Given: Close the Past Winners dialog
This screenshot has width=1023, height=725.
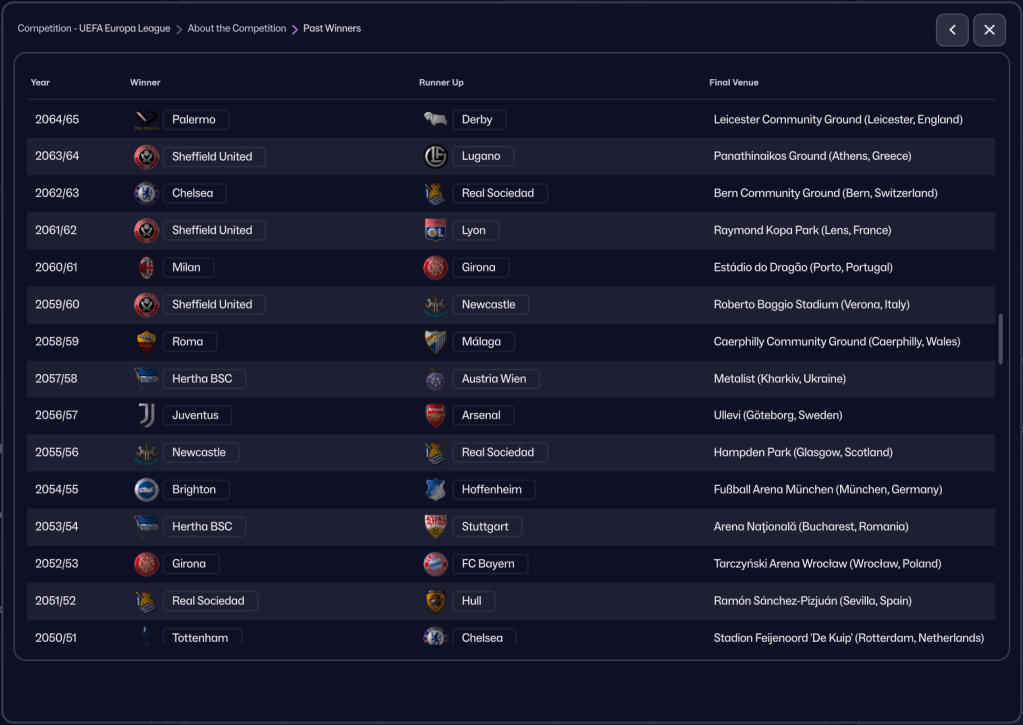Looking at the screenshot, I should coord(989,30).
